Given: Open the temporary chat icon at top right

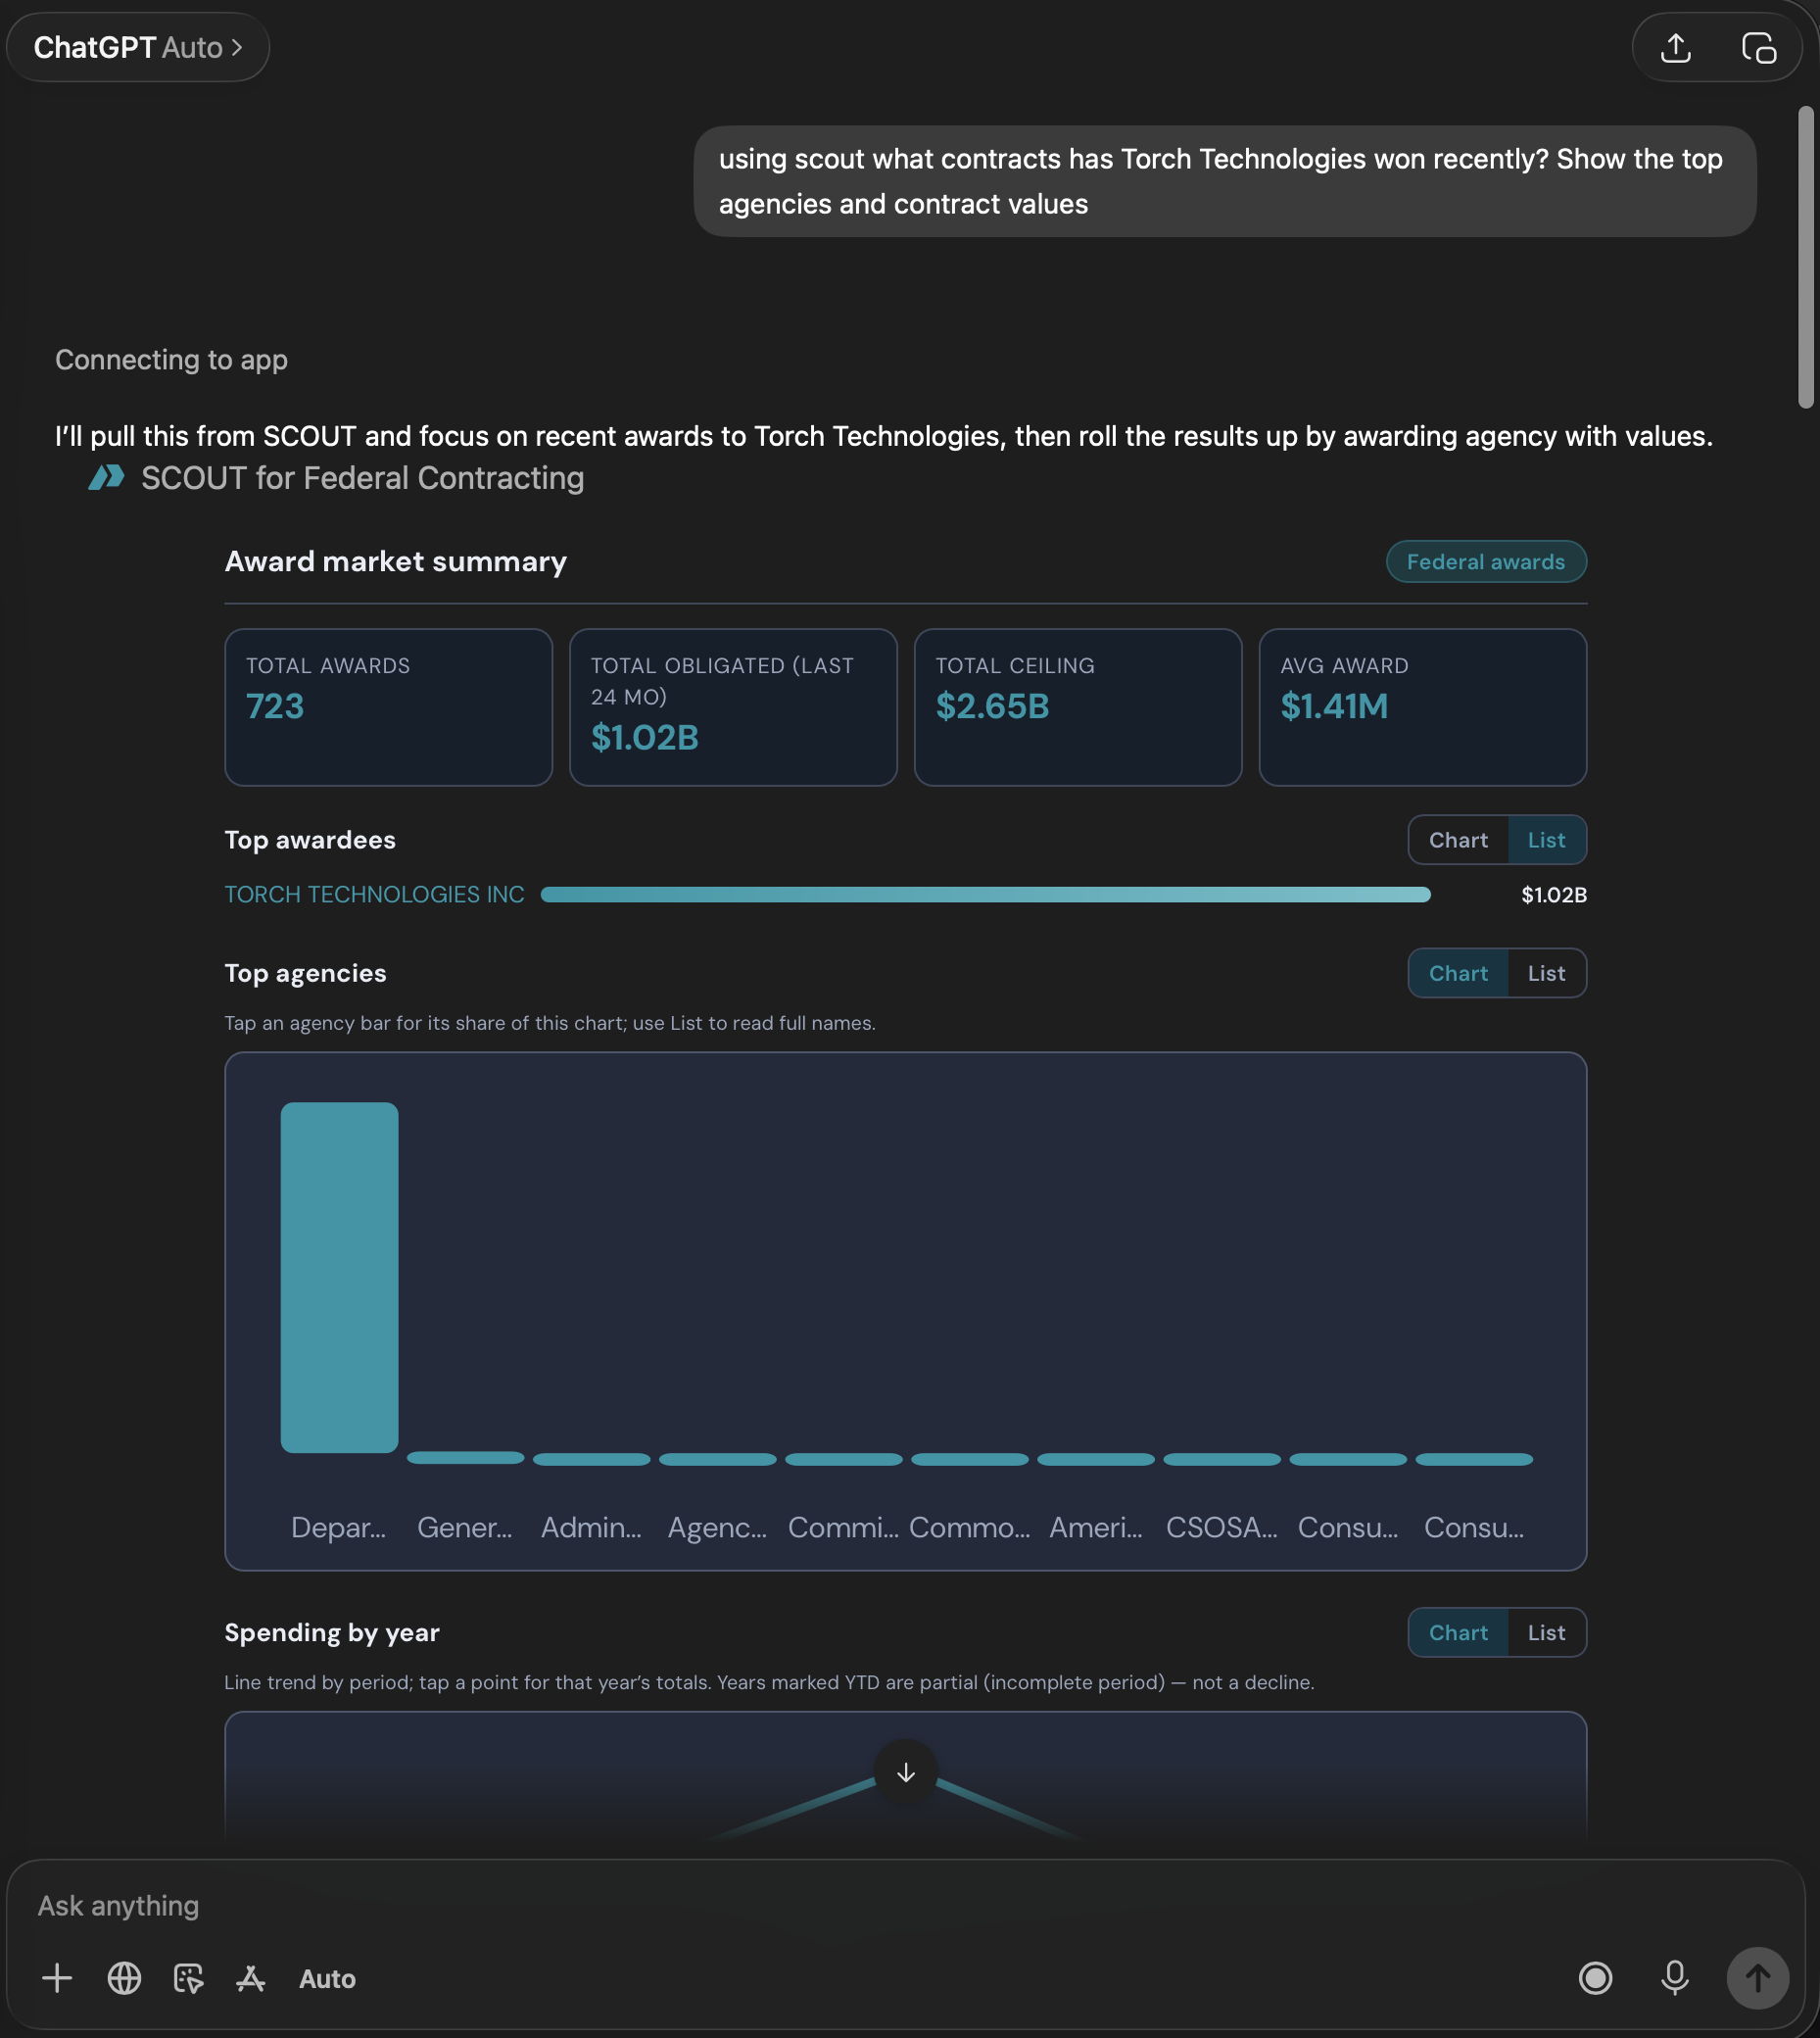Looking at the screenshot, I should [1758, 47].
